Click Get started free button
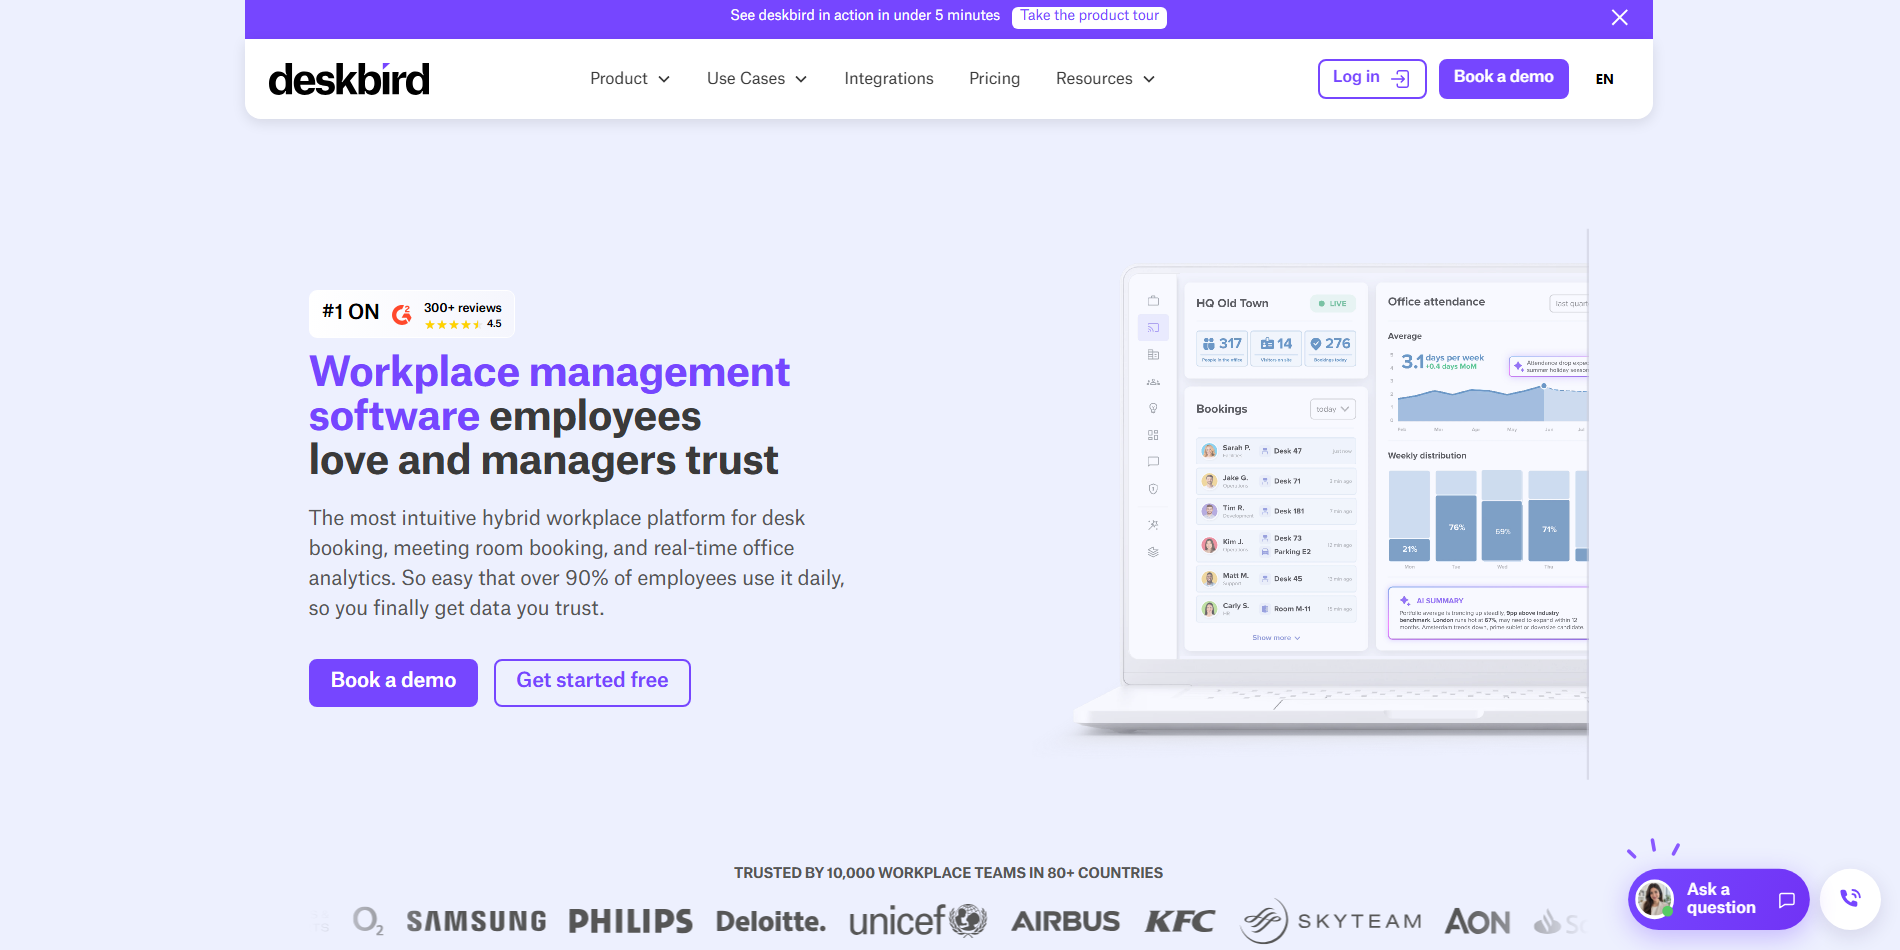 click(592, 682)
